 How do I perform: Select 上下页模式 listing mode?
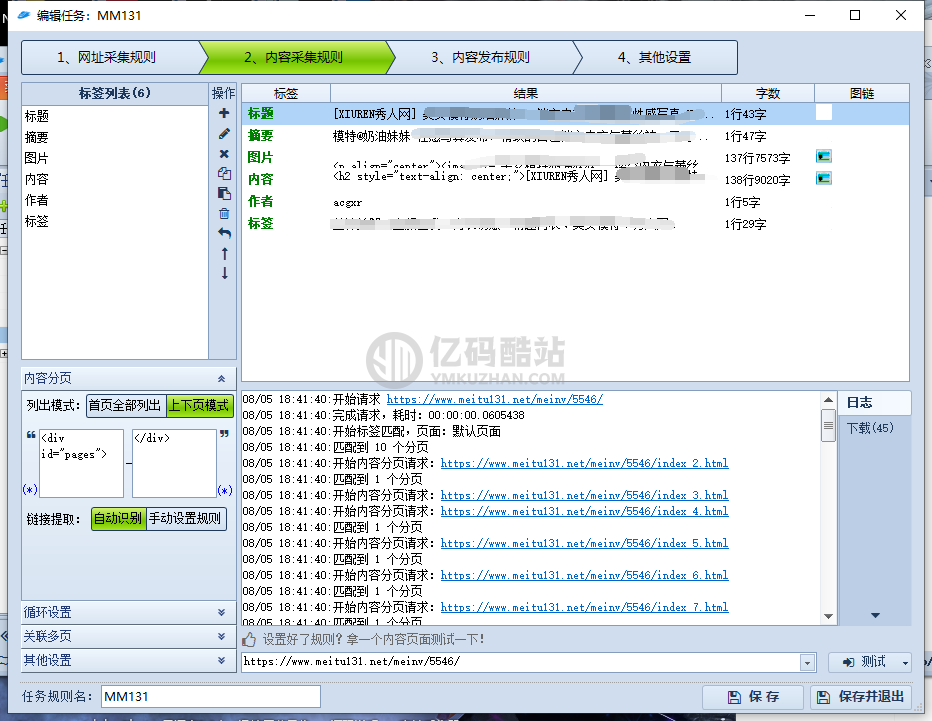(x=199, y=405)
